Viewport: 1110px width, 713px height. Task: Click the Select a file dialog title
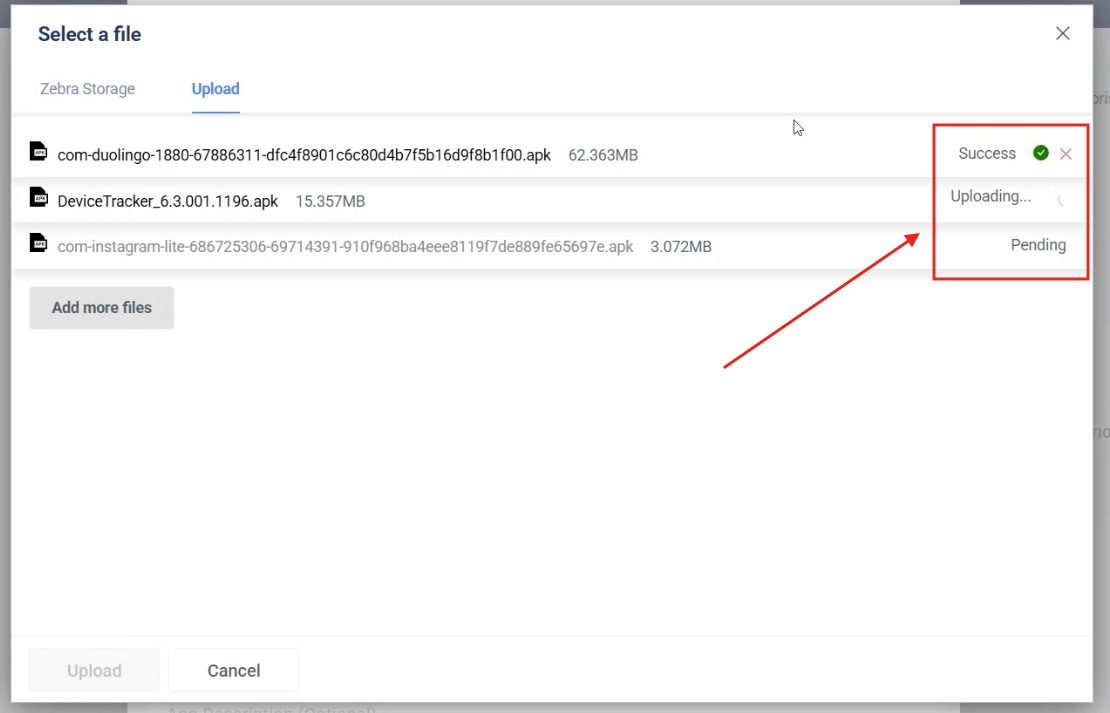89,34
